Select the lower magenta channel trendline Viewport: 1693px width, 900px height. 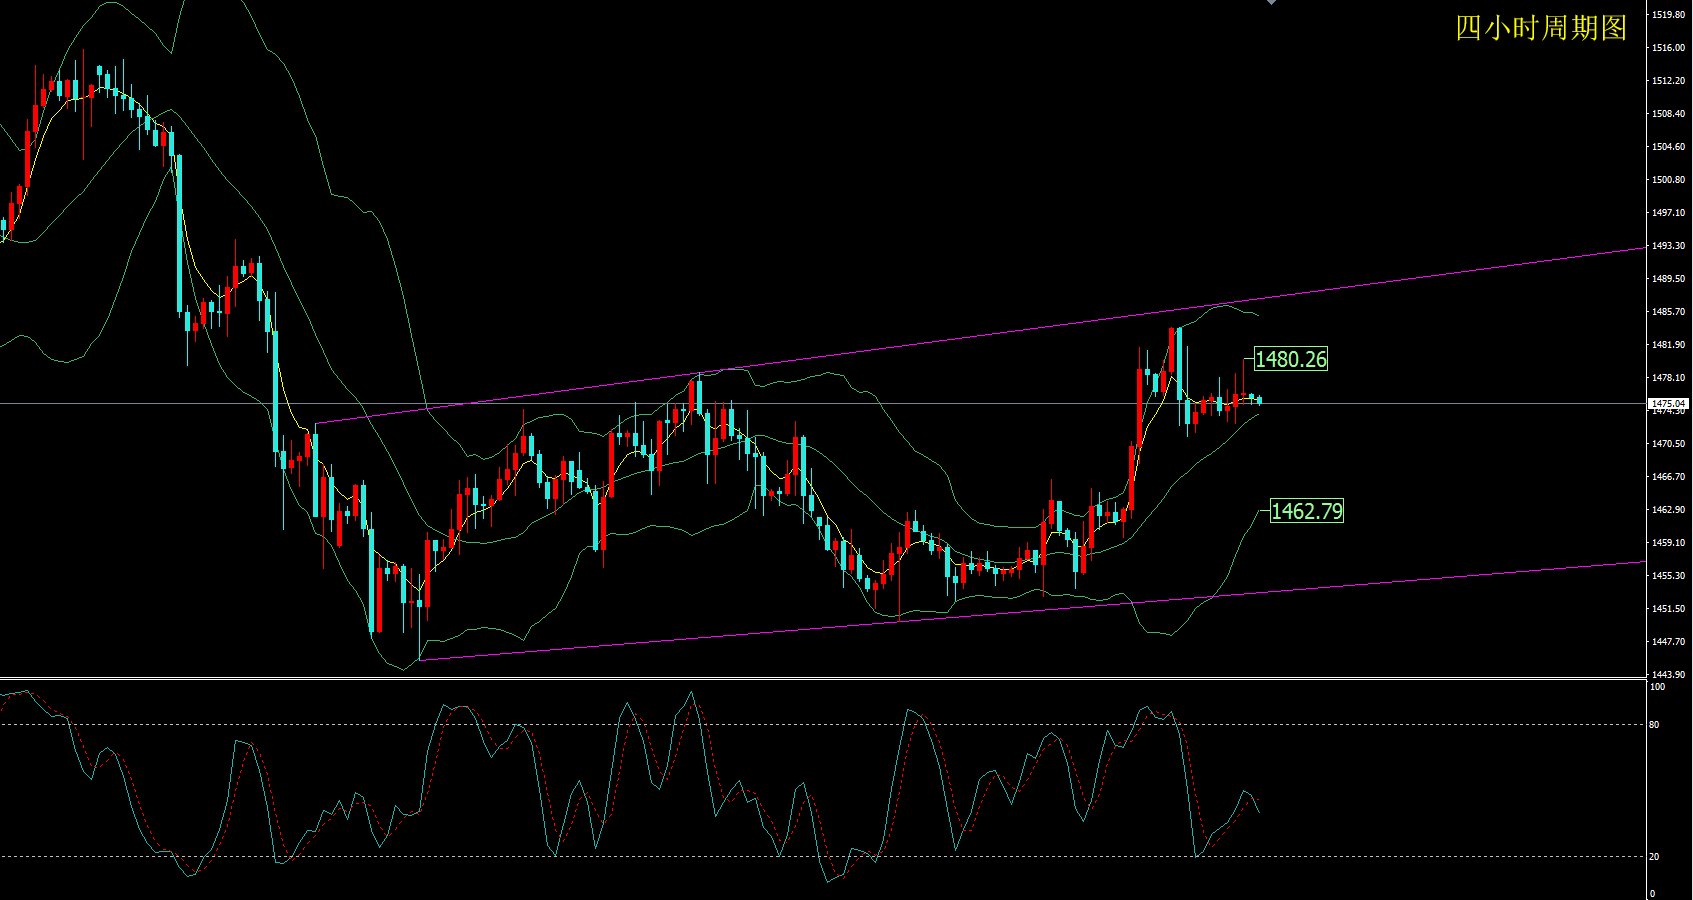click(x=1032, y=611)
